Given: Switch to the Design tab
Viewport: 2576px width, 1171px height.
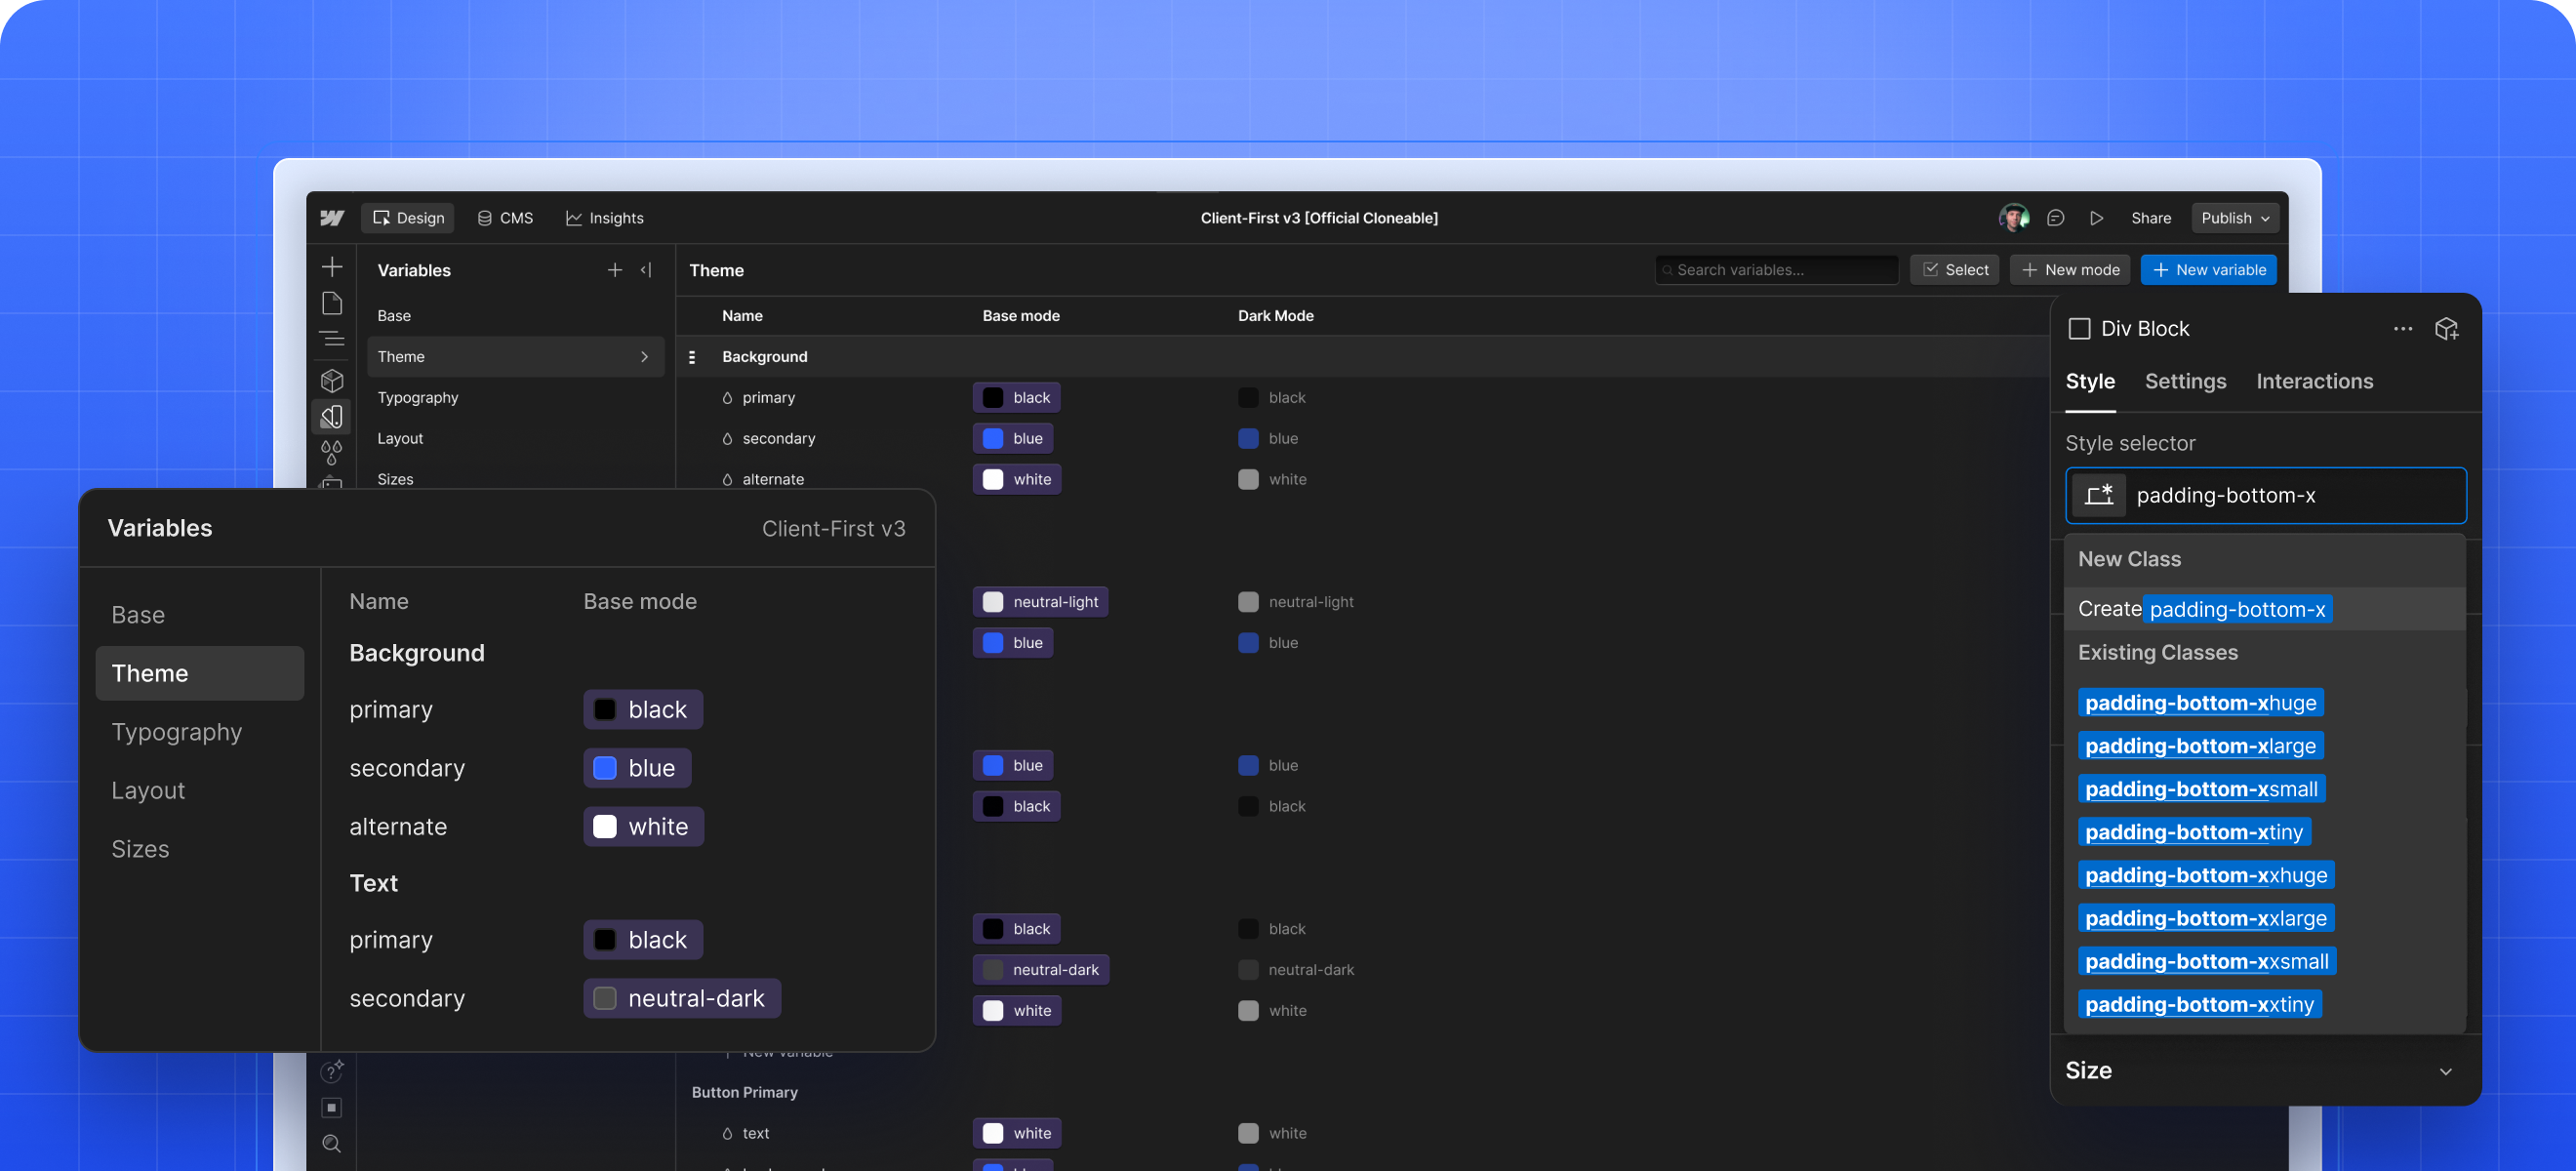Looking at the screenshot, I should (408, 218).
